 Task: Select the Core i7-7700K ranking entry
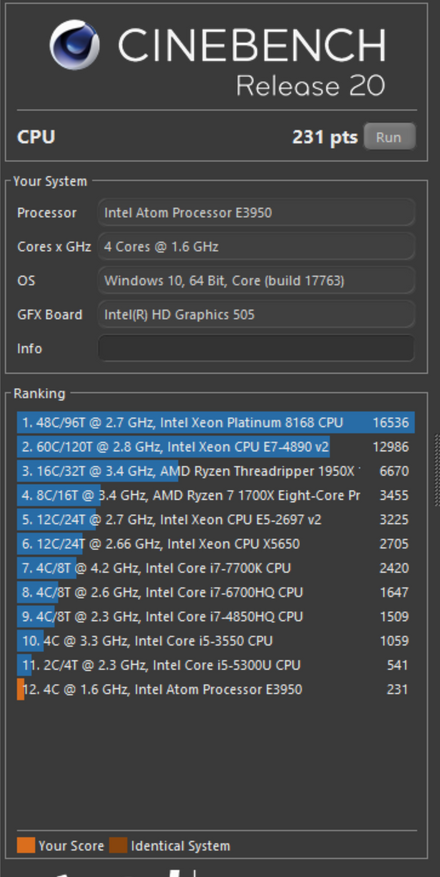coord(216,568)
